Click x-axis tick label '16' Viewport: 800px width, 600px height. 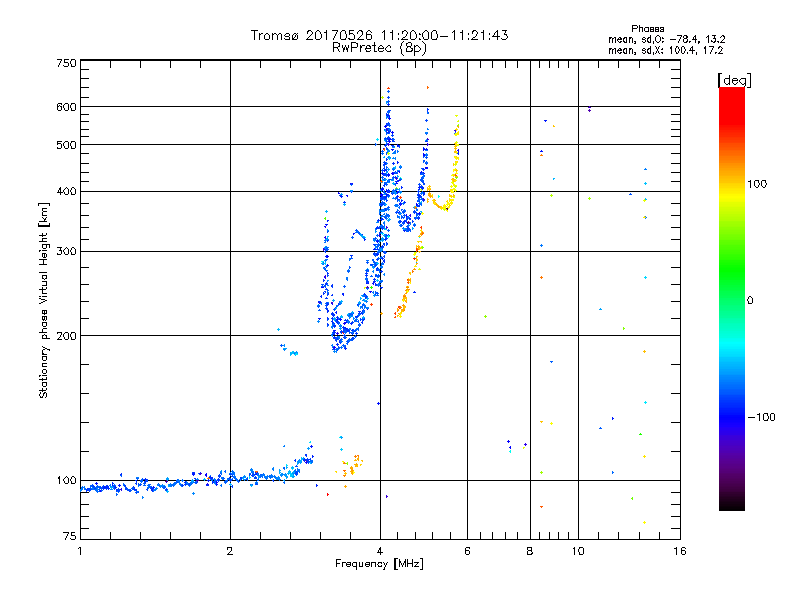pos(680,551)
